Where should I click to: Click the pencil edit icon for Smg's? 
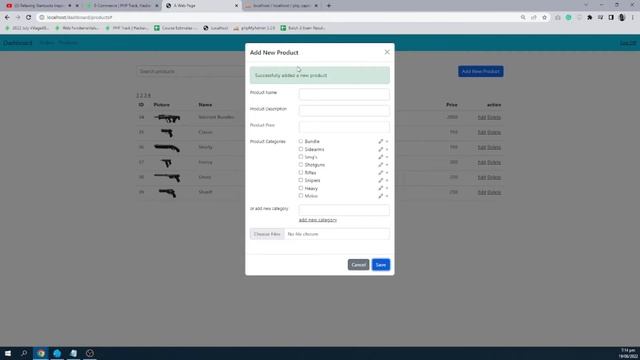point(380,157)
